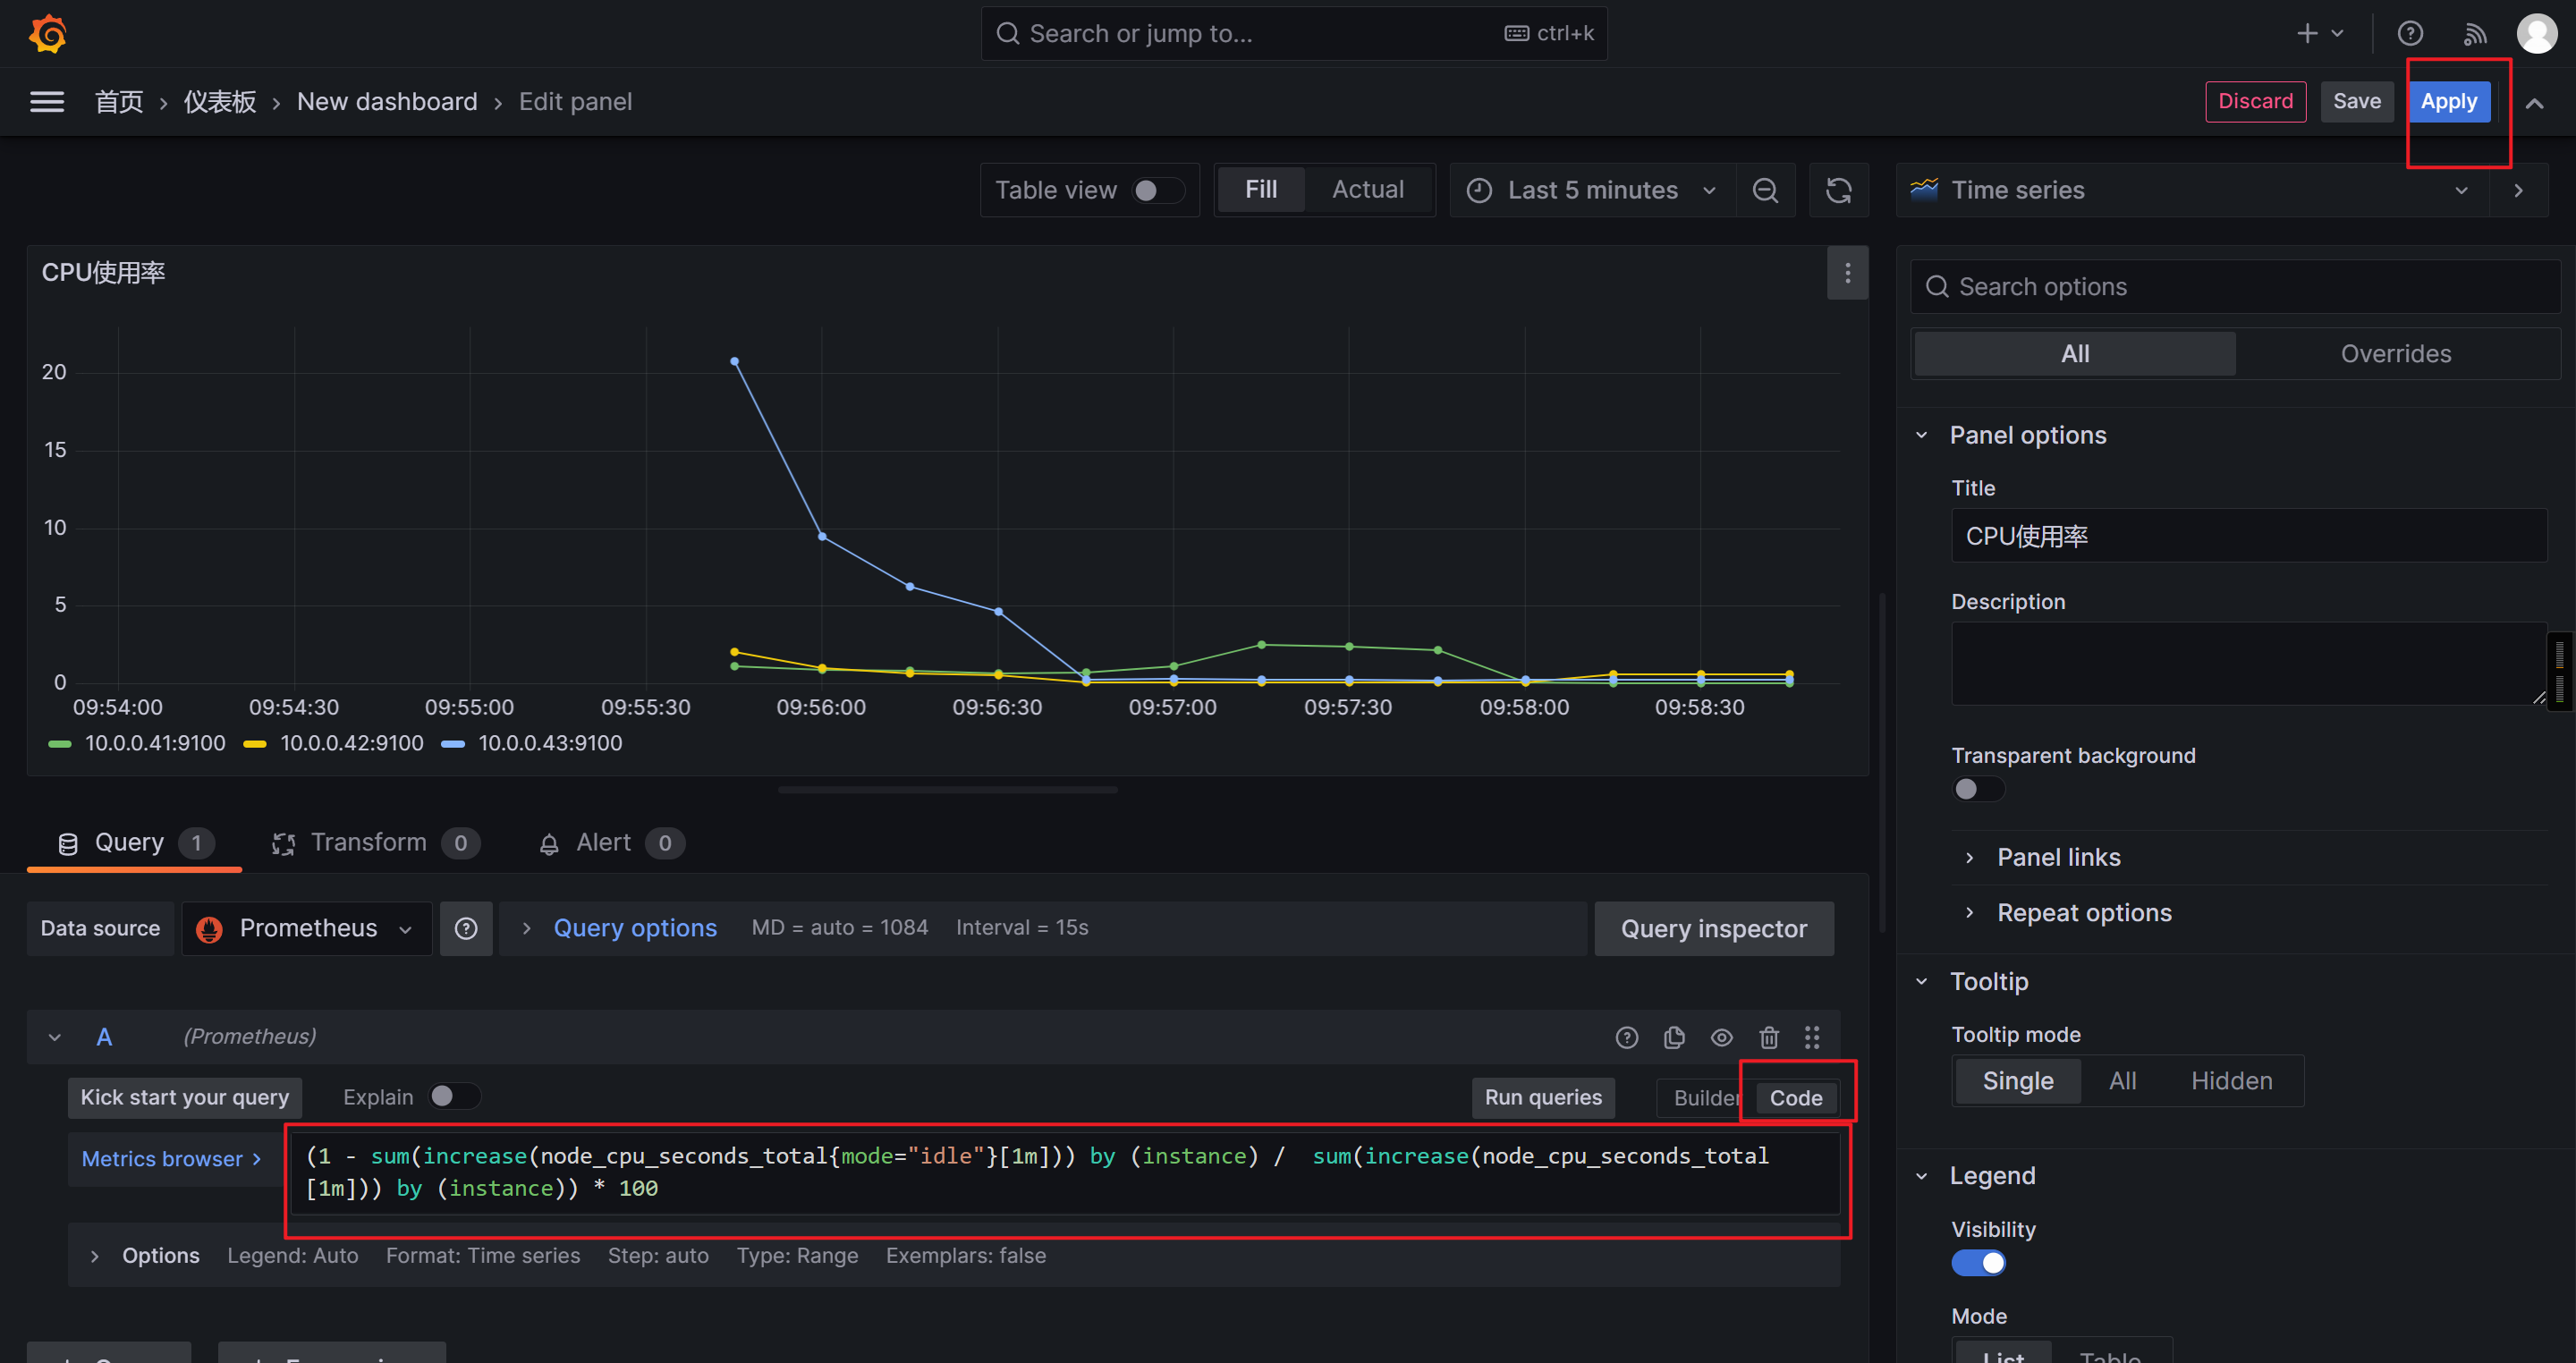Image resolution: width=2576 pixels, height=1363 pixels.
Task: Open the hamburger navigation menu
Action: tap(47, 102)
